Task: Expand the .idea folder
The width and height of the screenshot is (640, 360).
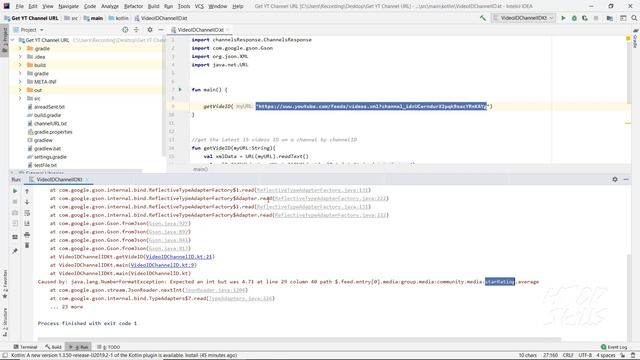Action: (20, 57)
